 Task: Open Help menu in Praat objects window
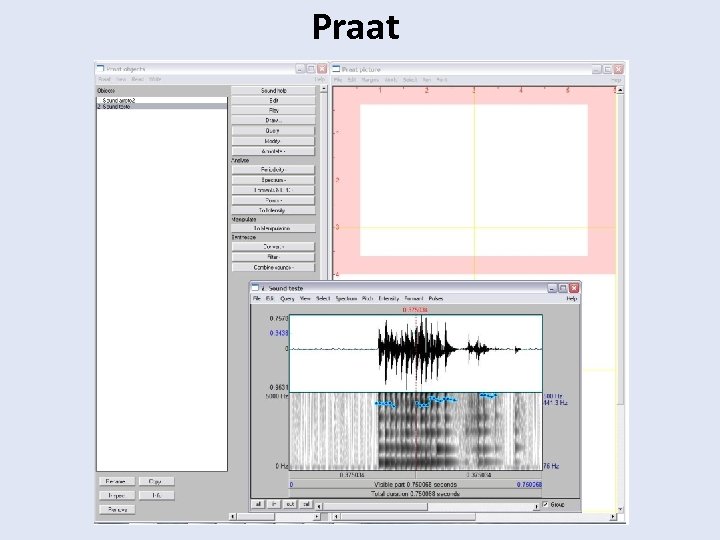tap(320, 79)
